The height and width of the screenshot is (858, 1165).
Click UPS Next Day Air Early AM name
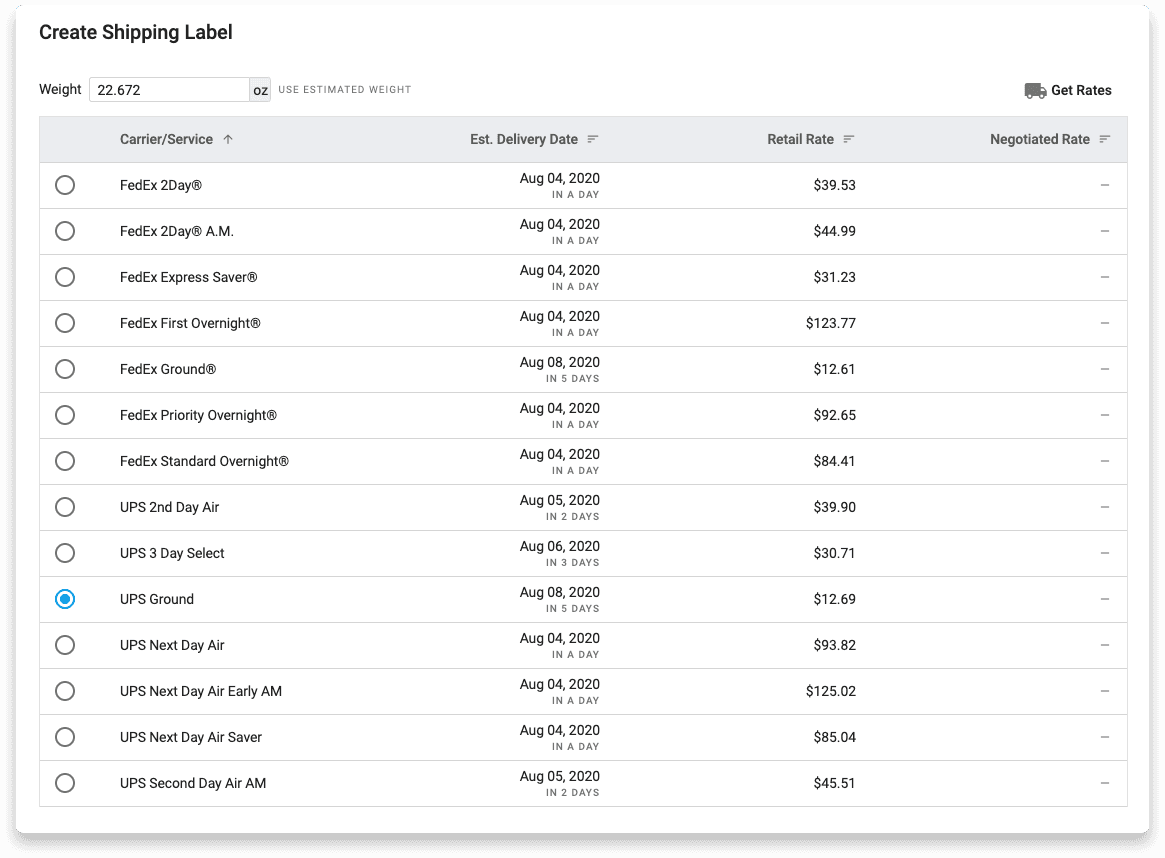[201, 692]
